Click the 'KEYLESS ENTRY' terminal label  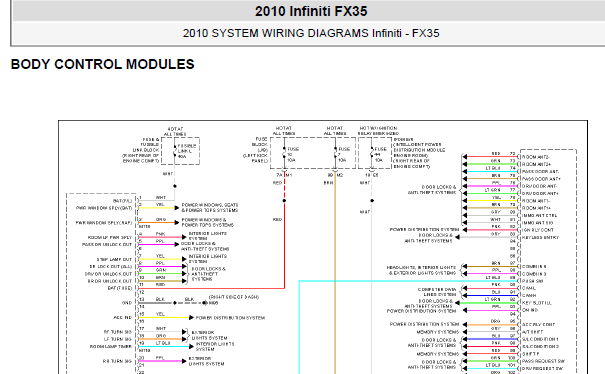coord(540,238)
